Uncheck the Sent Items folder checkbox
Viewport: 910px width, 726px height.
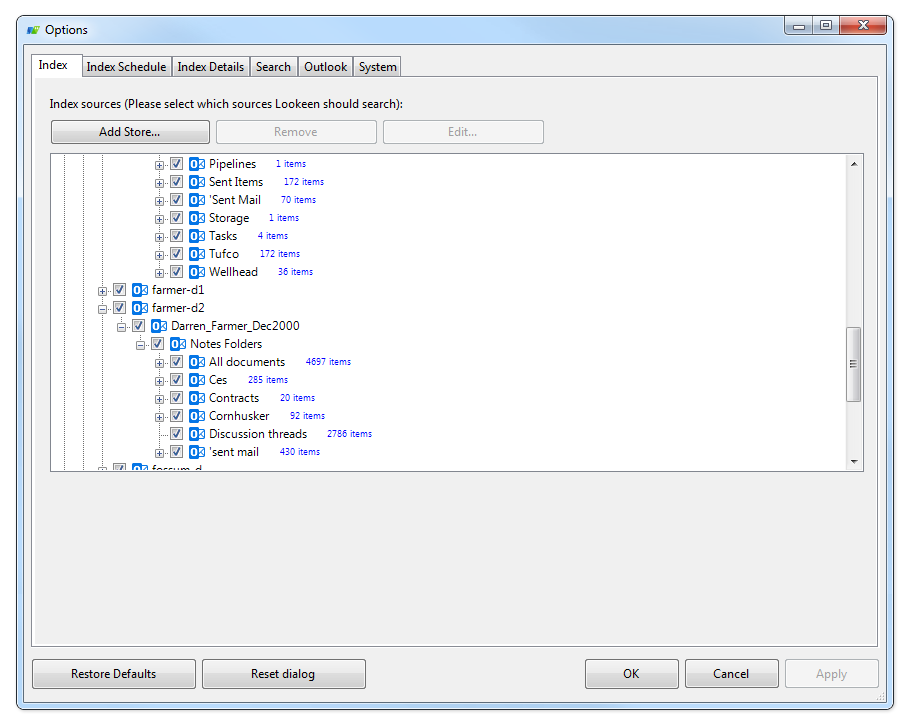point(177,182)
